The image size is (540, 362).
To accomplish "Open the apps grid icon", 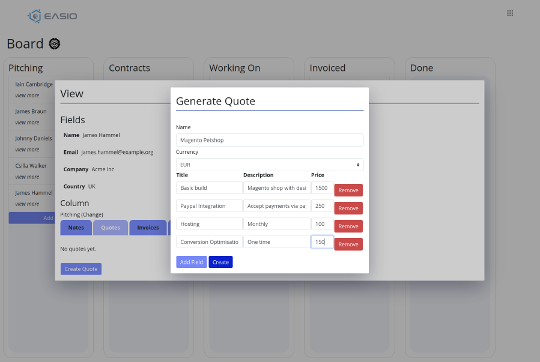I will click(510, 13).
